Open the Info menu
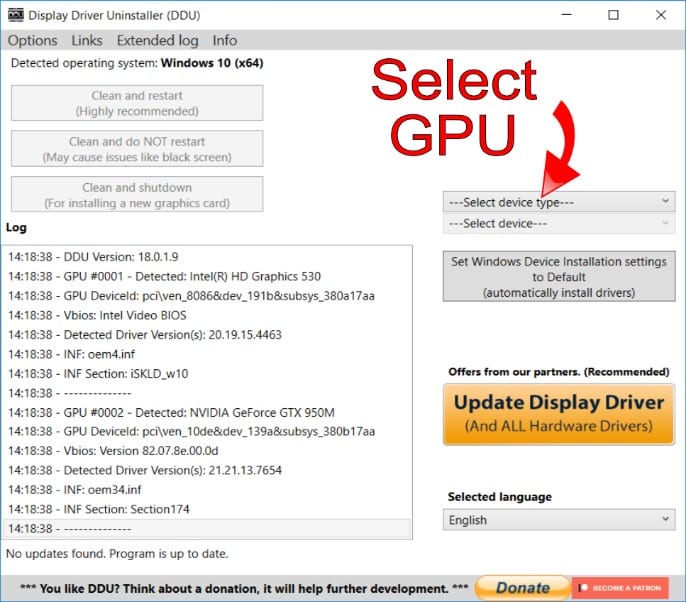 (225, 40)
